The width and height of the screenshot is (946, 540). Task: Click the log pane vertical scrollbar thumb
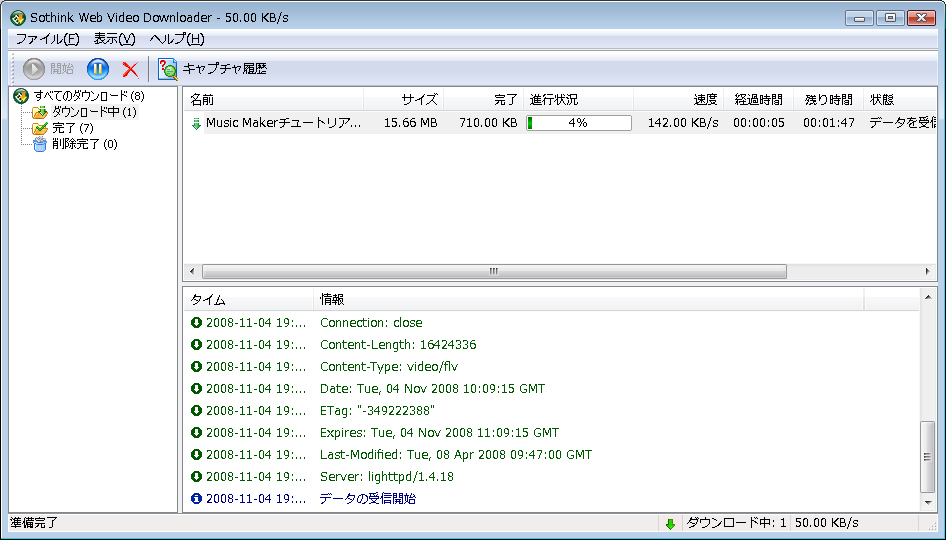point(928,457)
